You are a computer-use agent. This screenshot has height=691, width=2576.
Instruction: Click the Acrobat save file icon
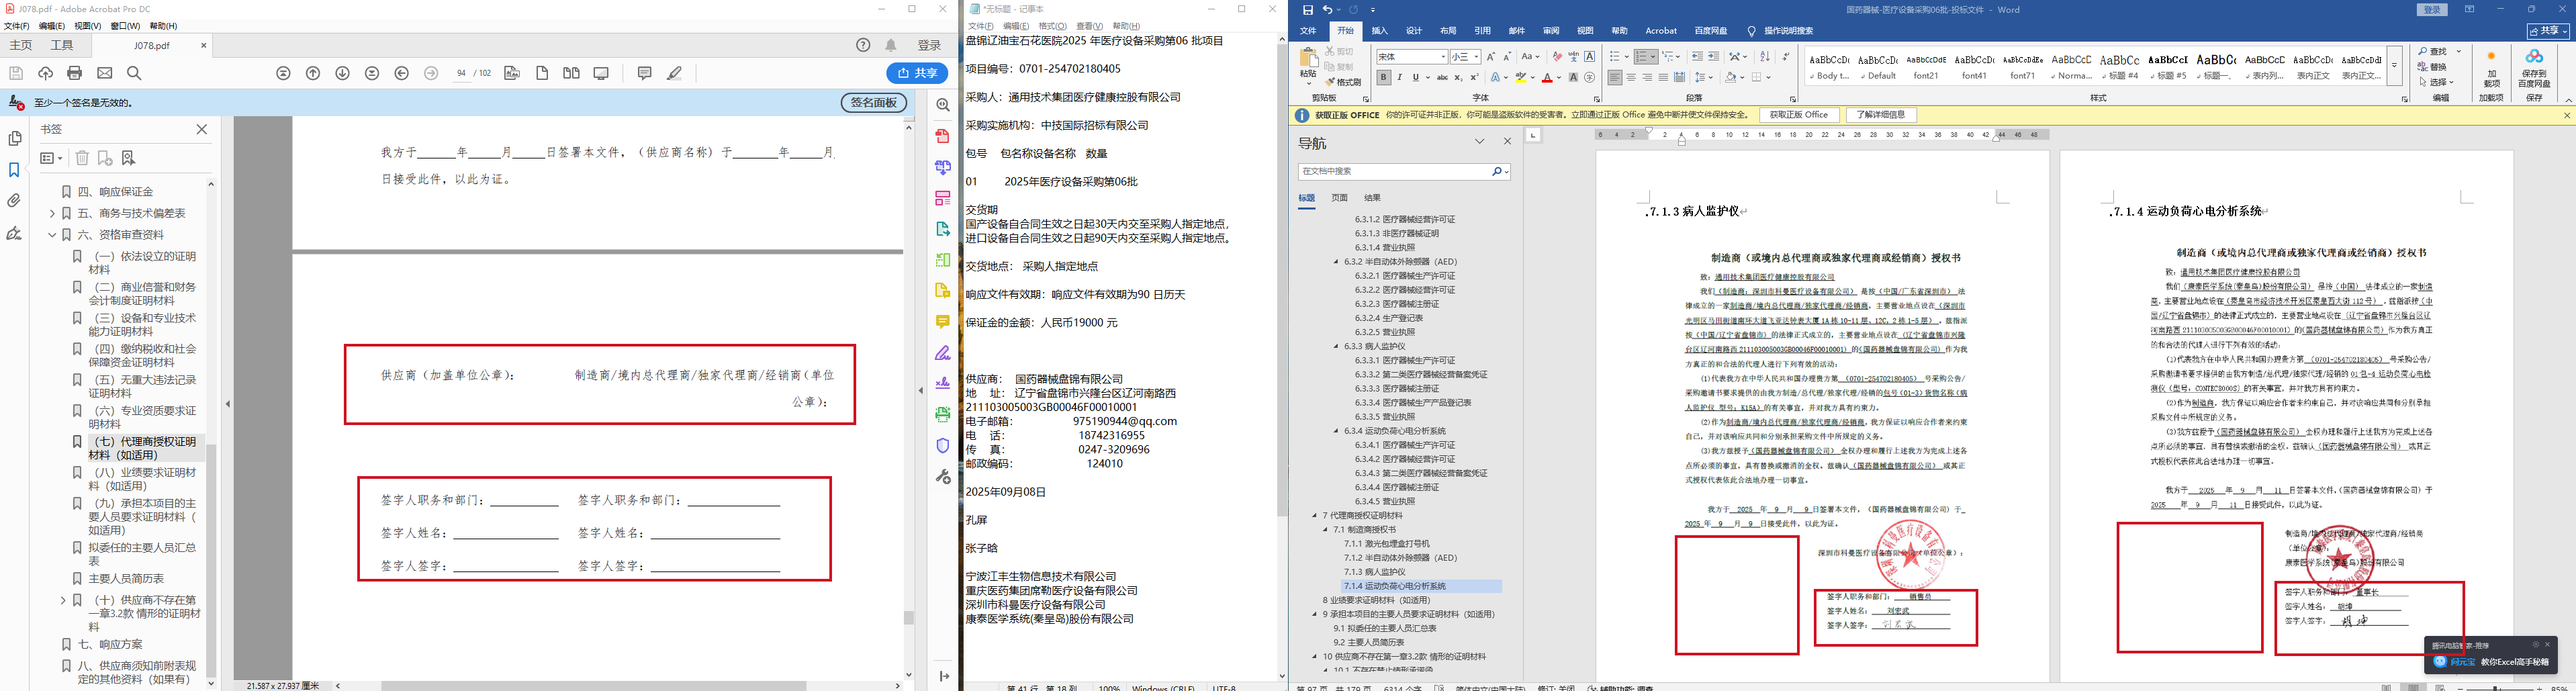point(16,73)
